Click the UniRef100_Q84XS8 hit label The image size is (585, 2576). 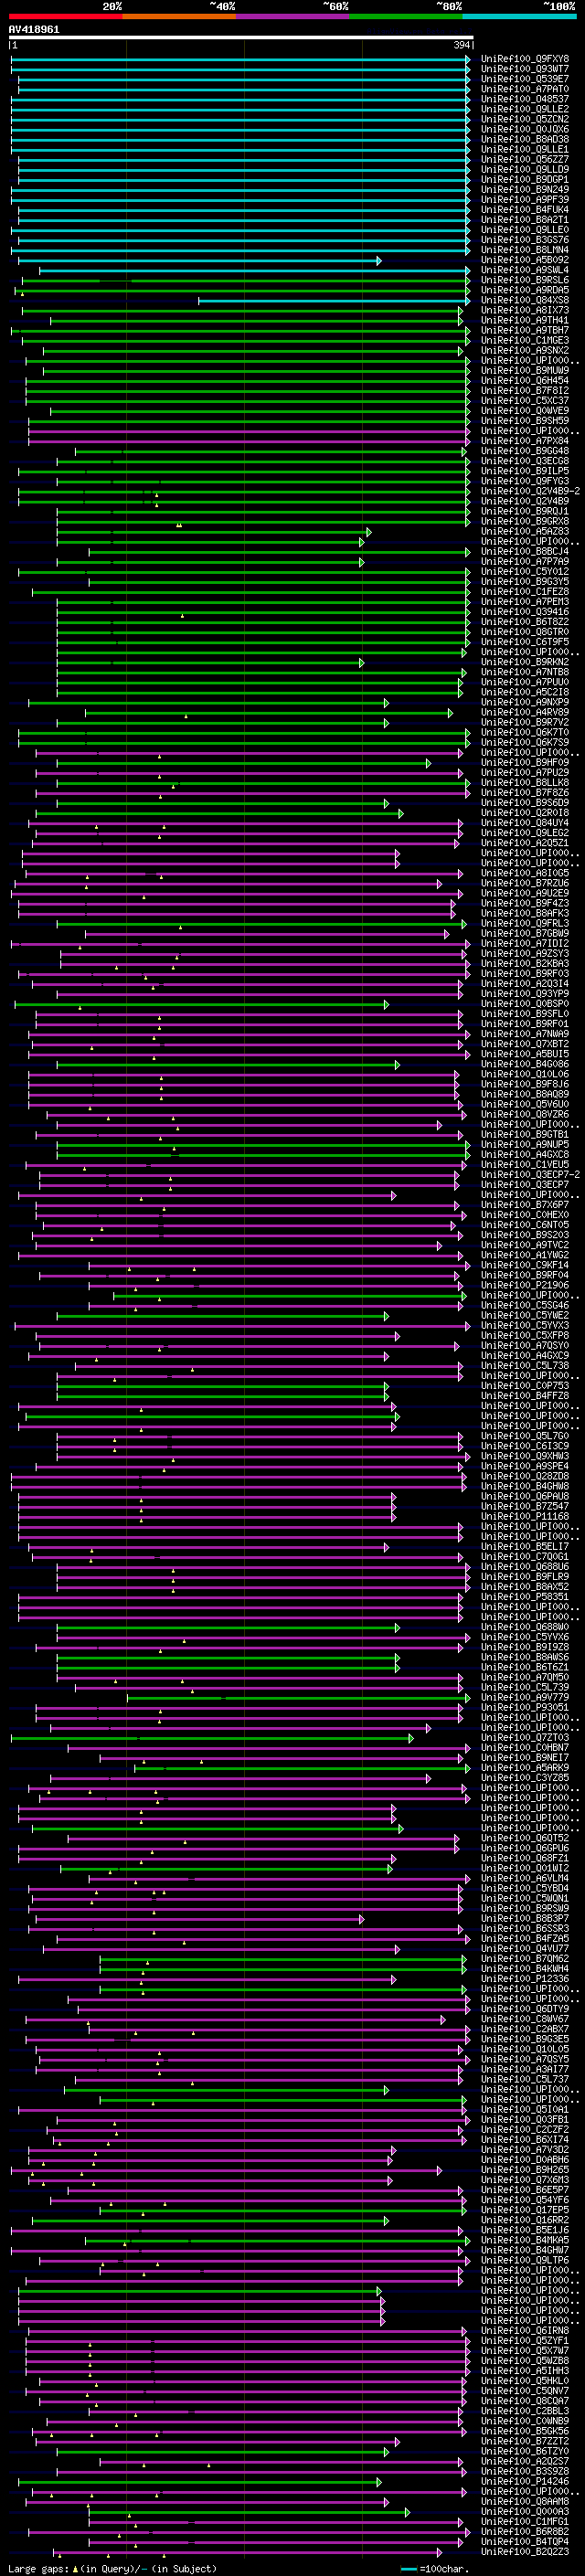tap(525, 300)
